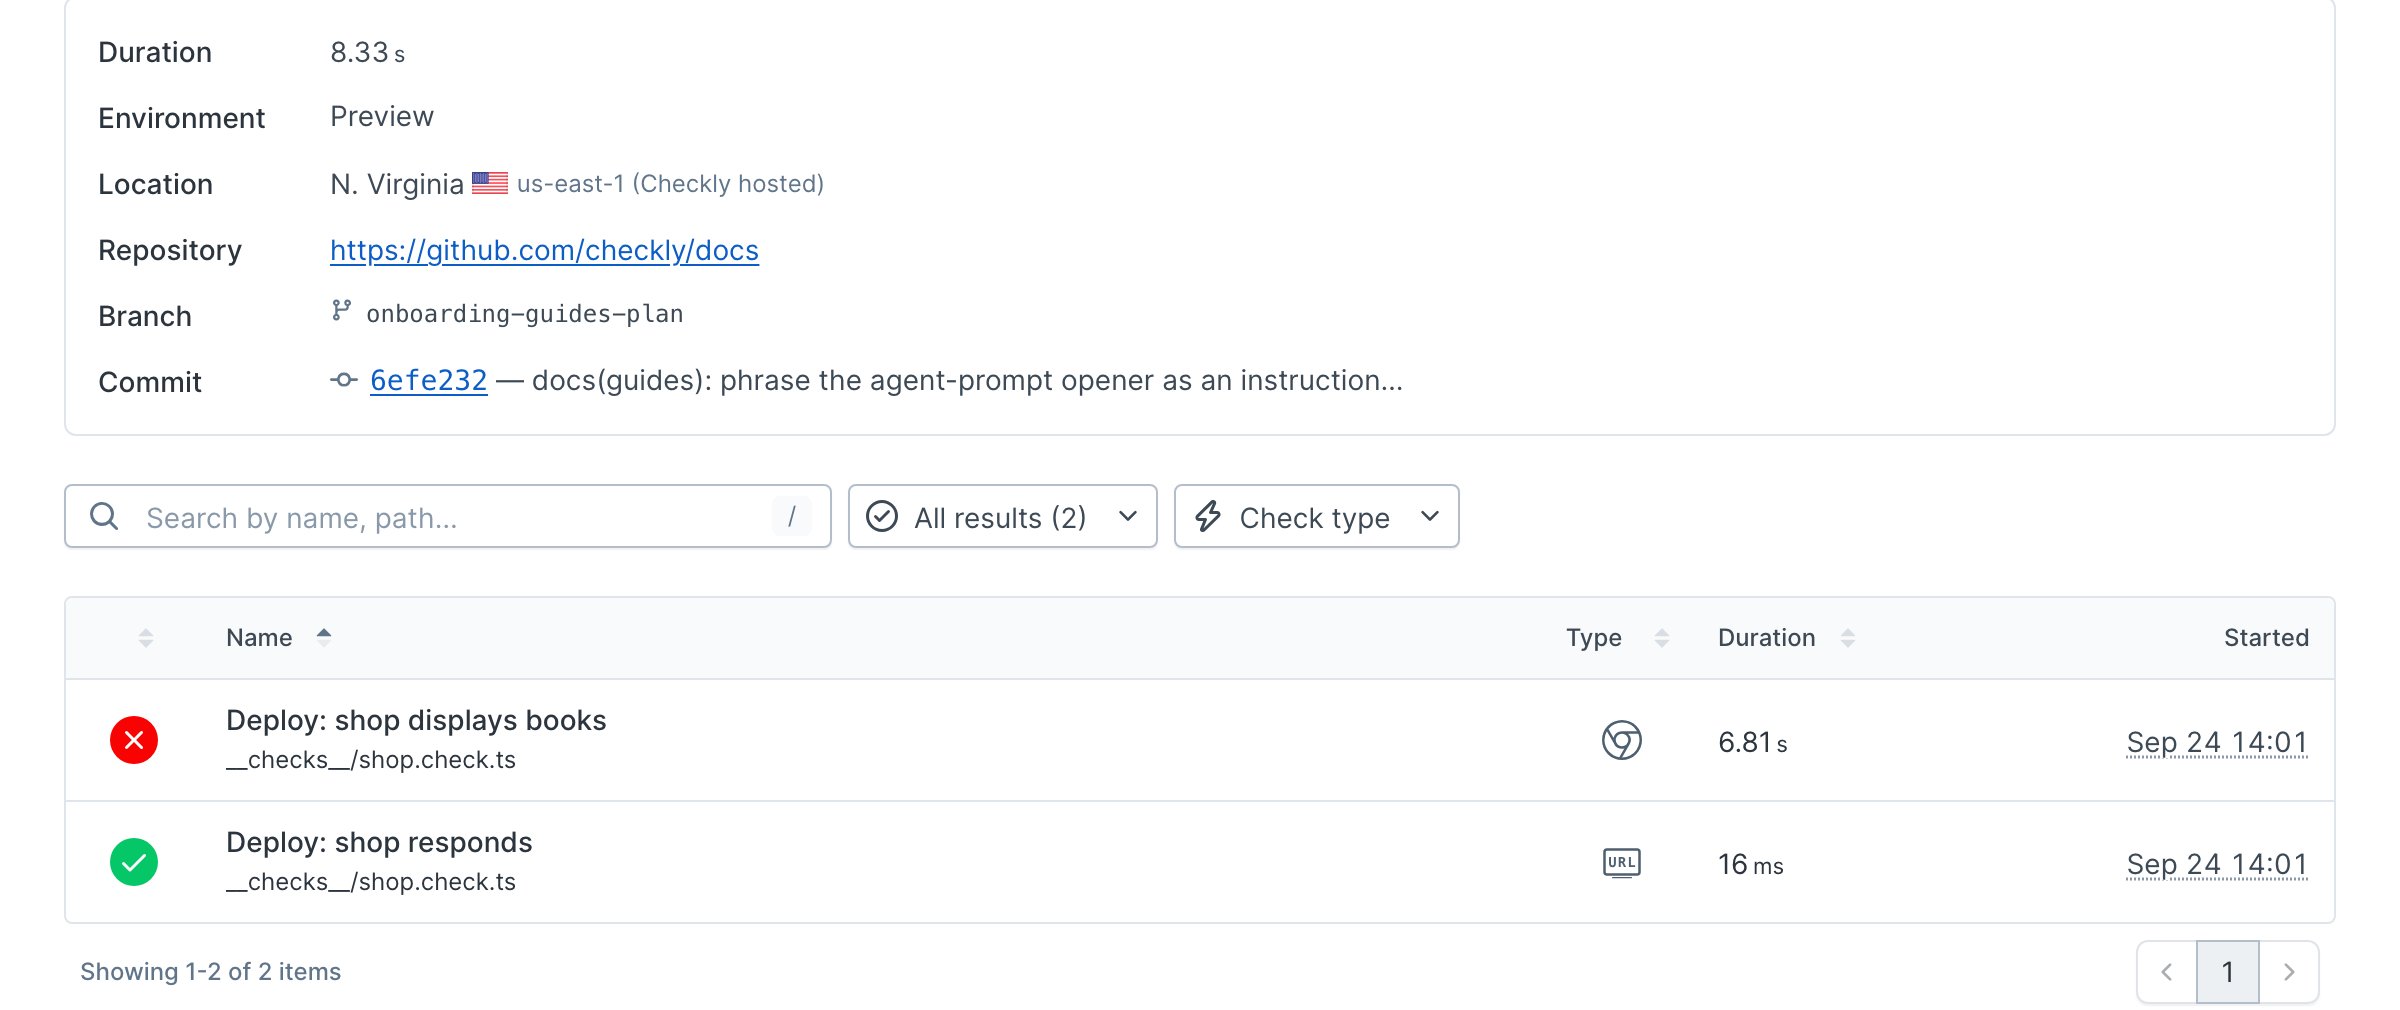Click the red failed status icon for shop displays books
The image size is (2400, 1010).
coord(134,740)
